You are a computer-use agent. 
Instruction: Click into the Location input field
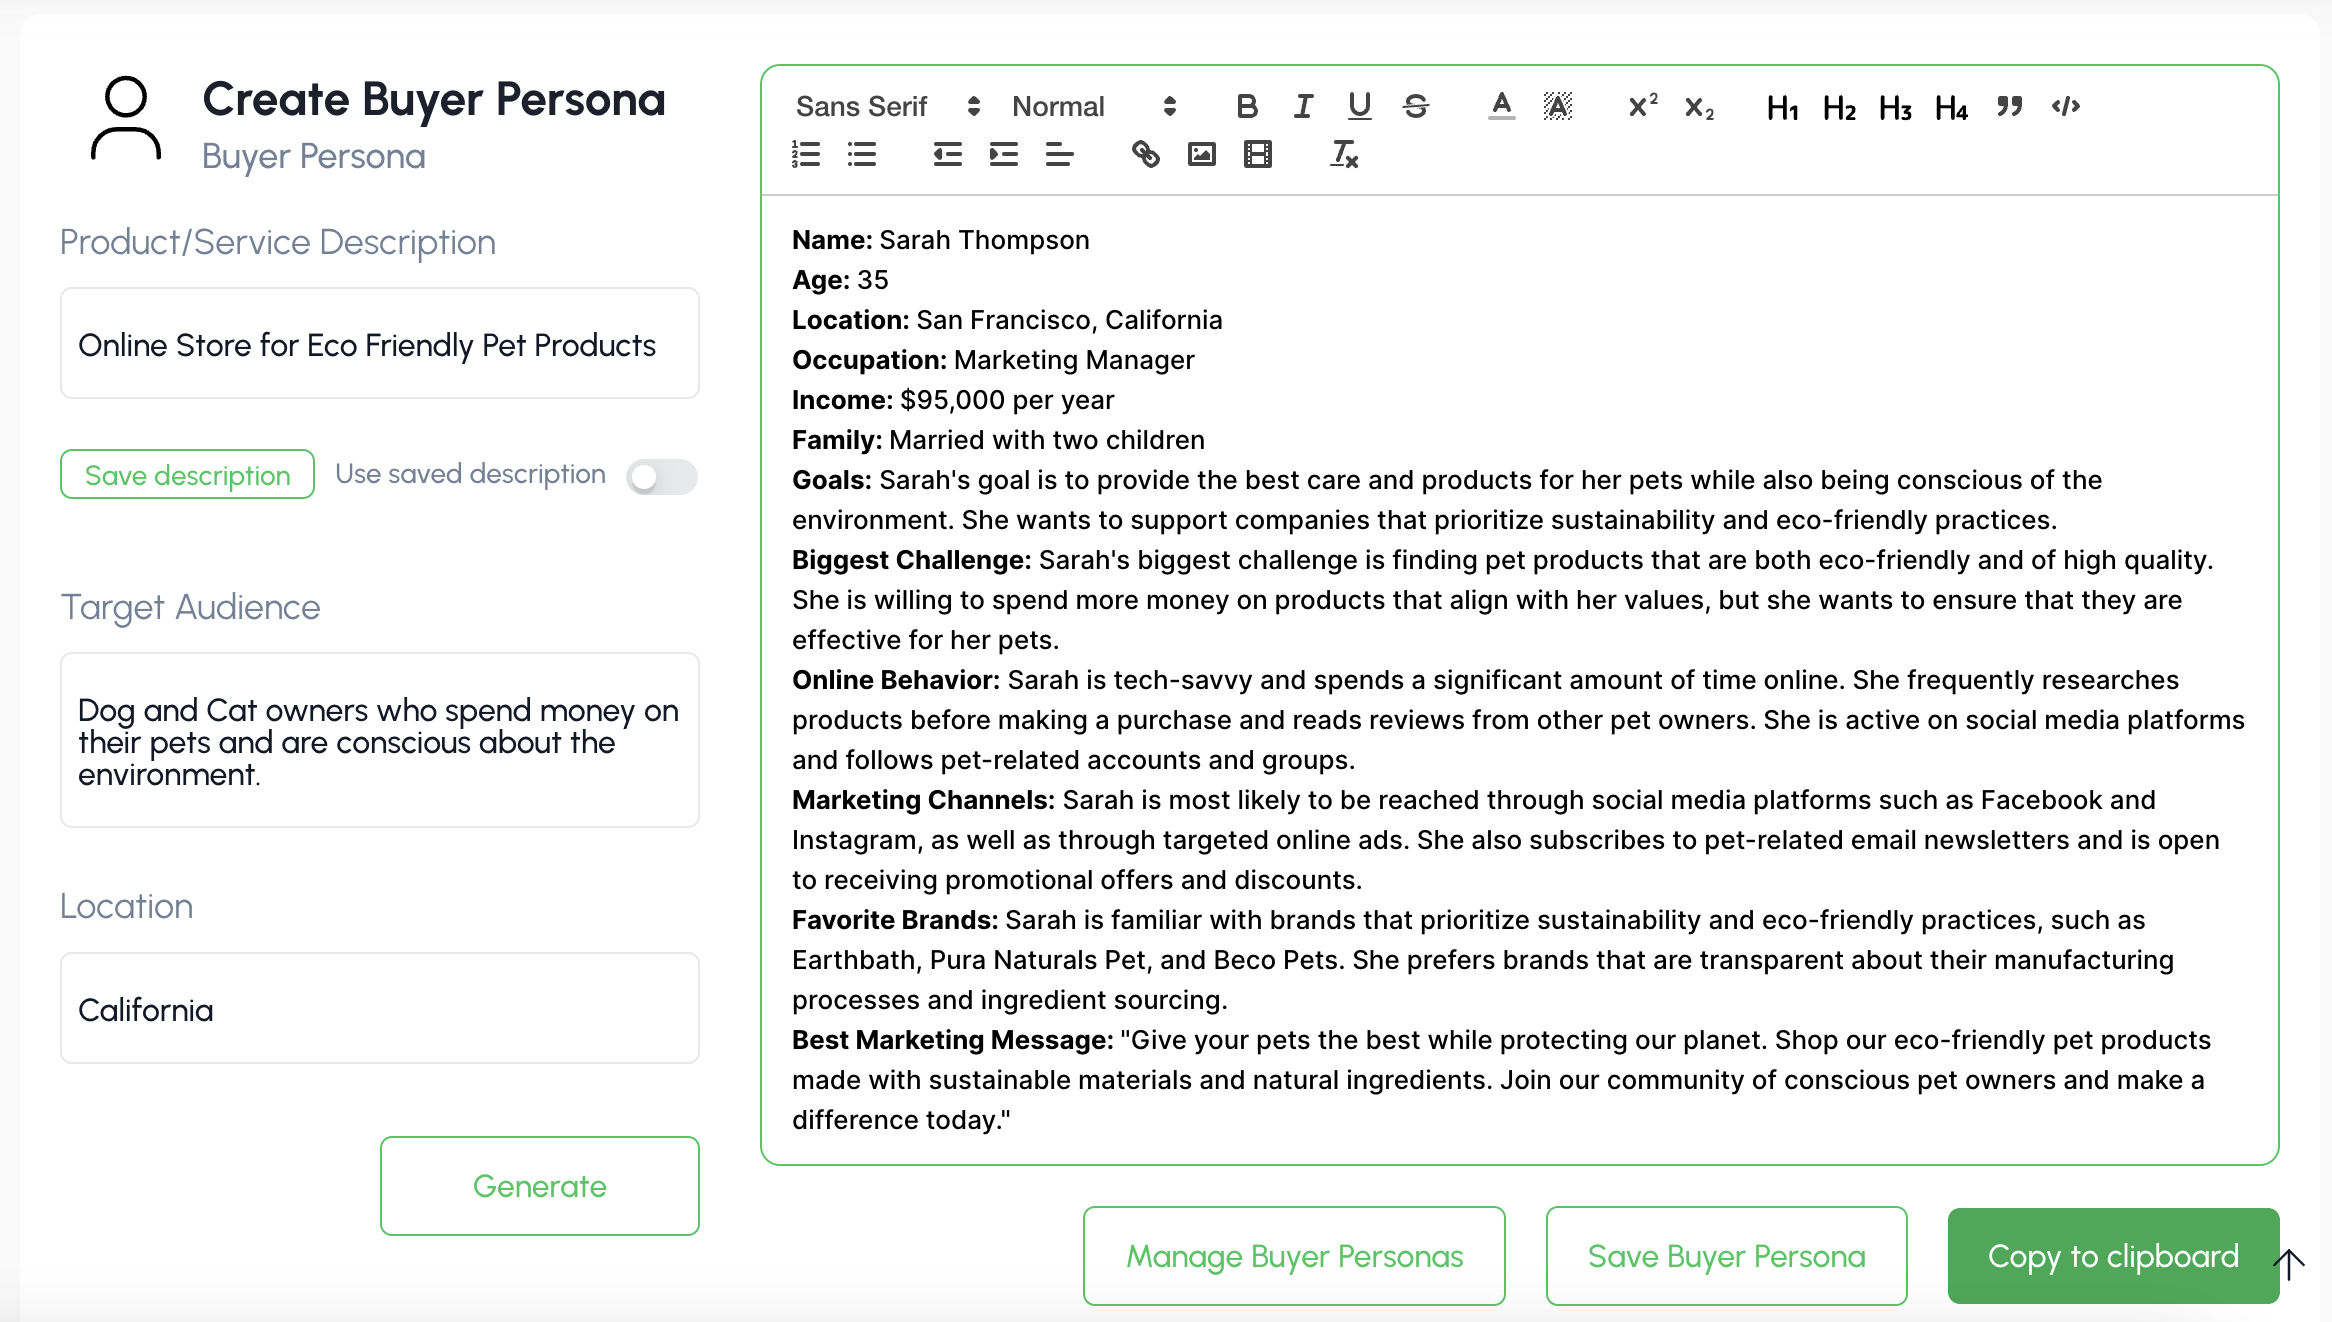(379, 1008)
